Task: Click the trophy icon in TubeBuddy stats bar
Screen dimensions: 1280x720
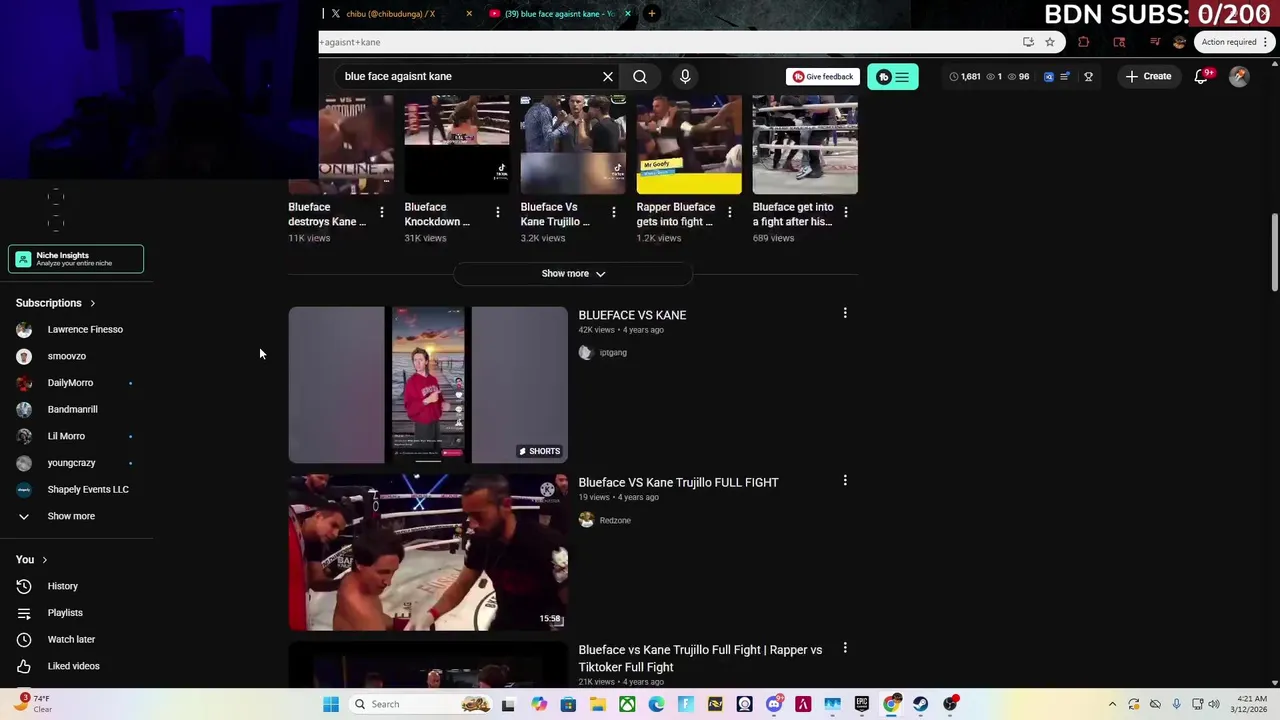Action: tap(1088, 76)
